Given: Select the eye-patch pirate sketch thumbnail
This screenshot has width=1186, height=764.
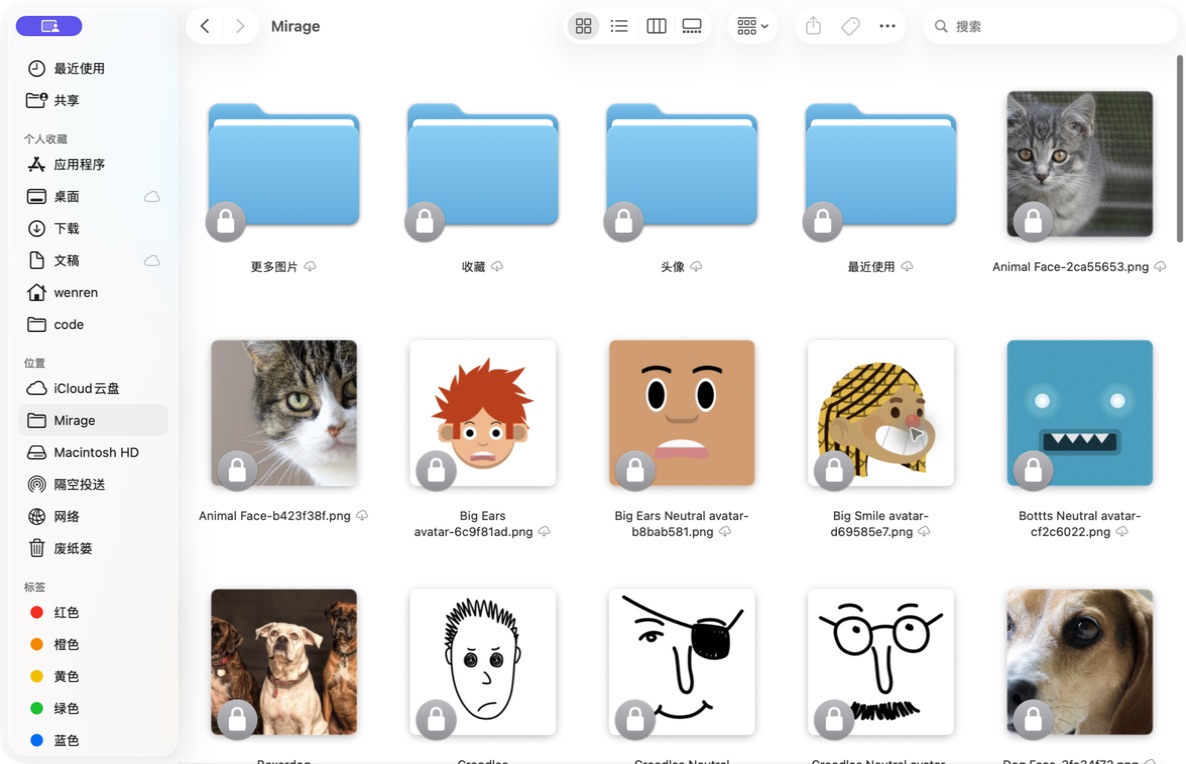Looking at the screenshot, I should (681, 662).
